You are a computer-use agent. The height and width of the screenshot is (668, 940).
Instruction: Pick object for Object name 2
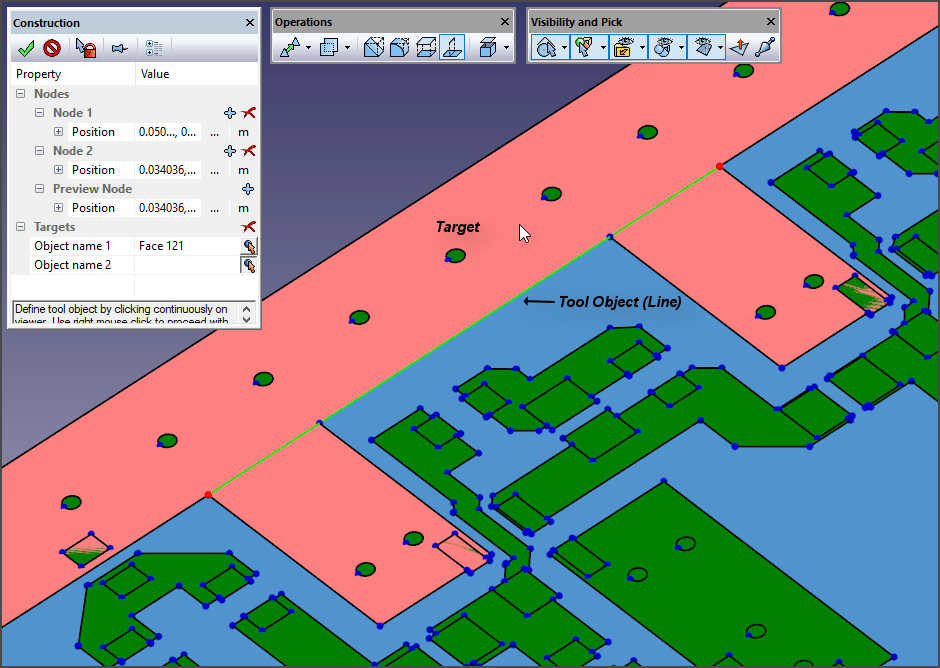click(x=248, y=265)
